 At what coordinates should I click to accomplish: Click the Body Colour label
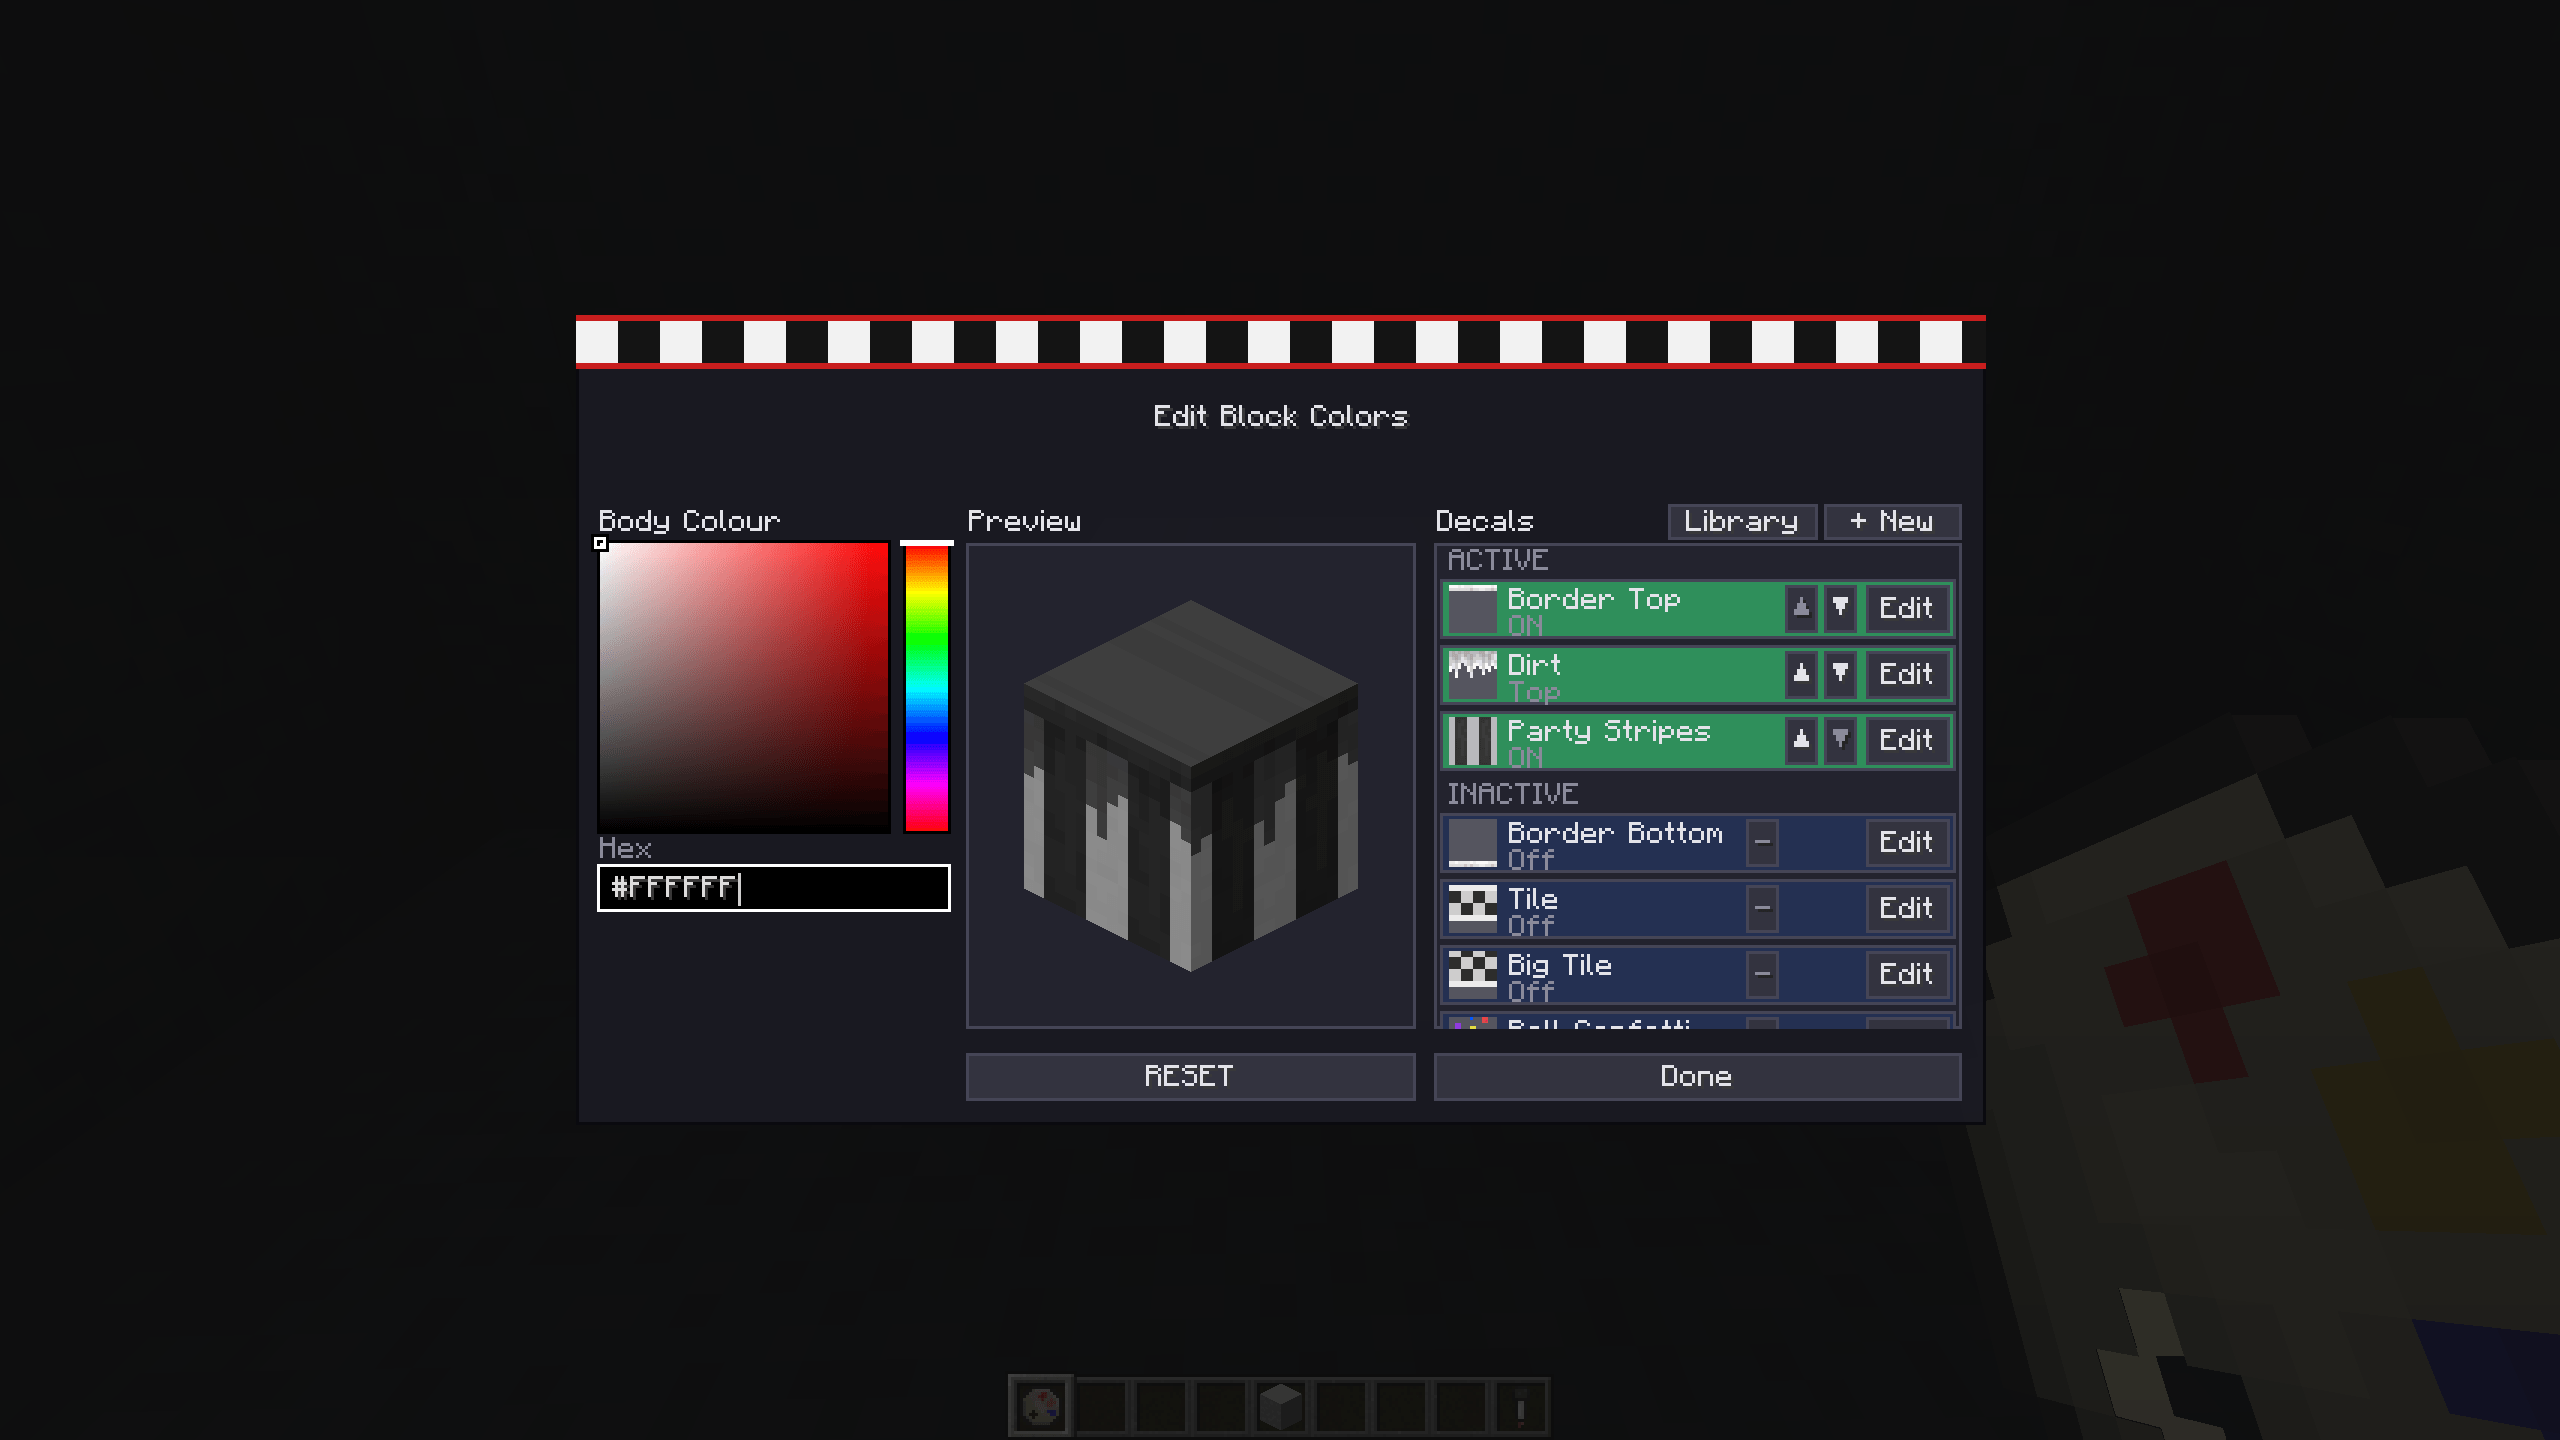[x=689, y=522]
